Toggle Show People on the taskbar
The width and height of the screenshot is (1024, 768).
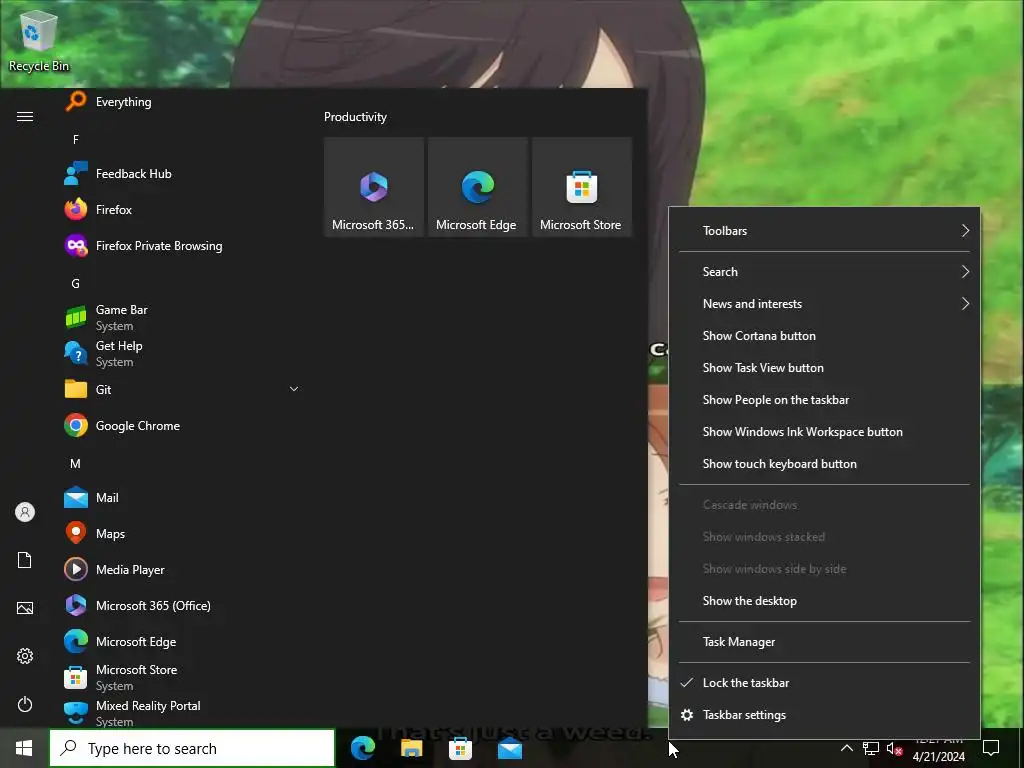click(824, 400)
